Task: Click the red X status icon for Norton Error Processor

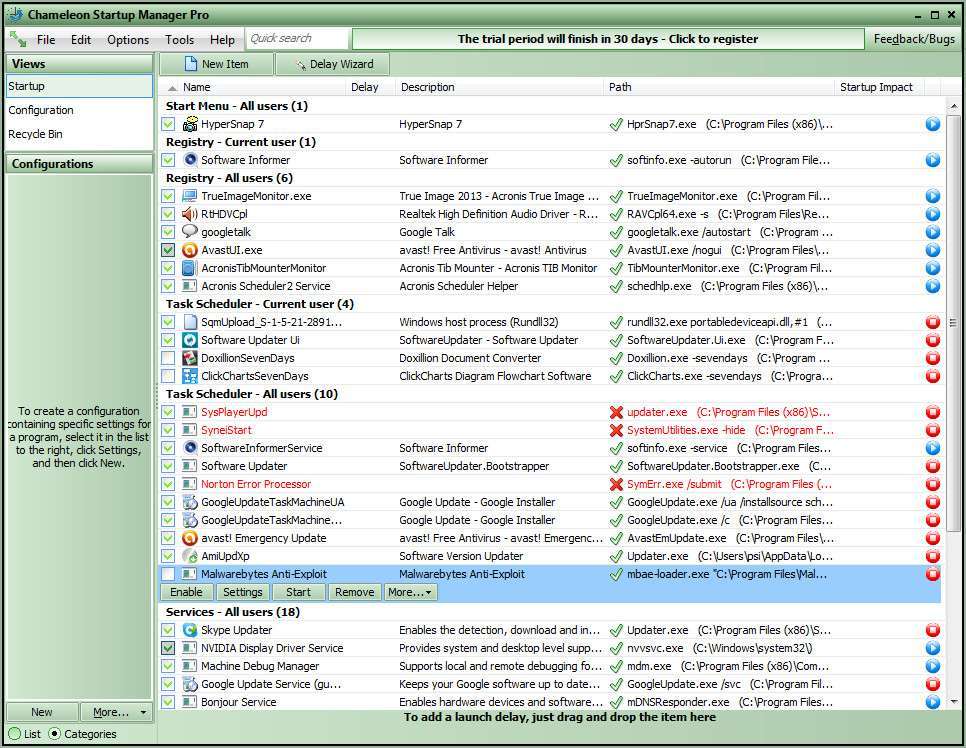Action: point(616,484)
